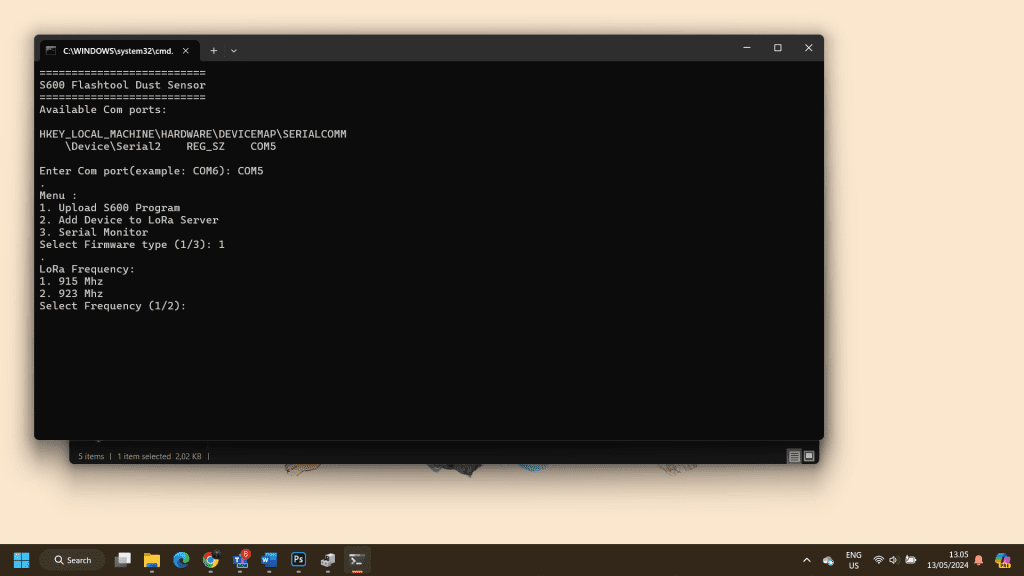Select the C:\WINDOWS\system32\cmd tab
Screen dimensions: 1024x576
(x=115, y=50)
